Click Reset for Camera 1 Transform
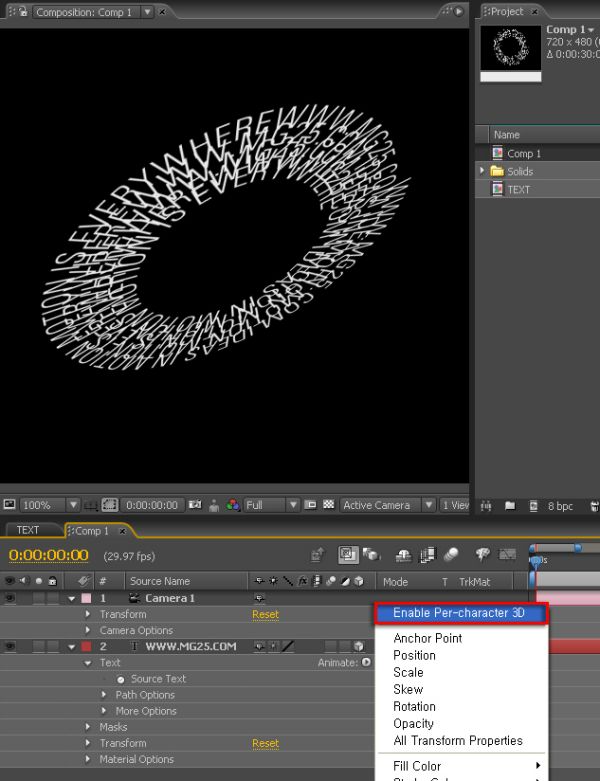 pos(265,615)
